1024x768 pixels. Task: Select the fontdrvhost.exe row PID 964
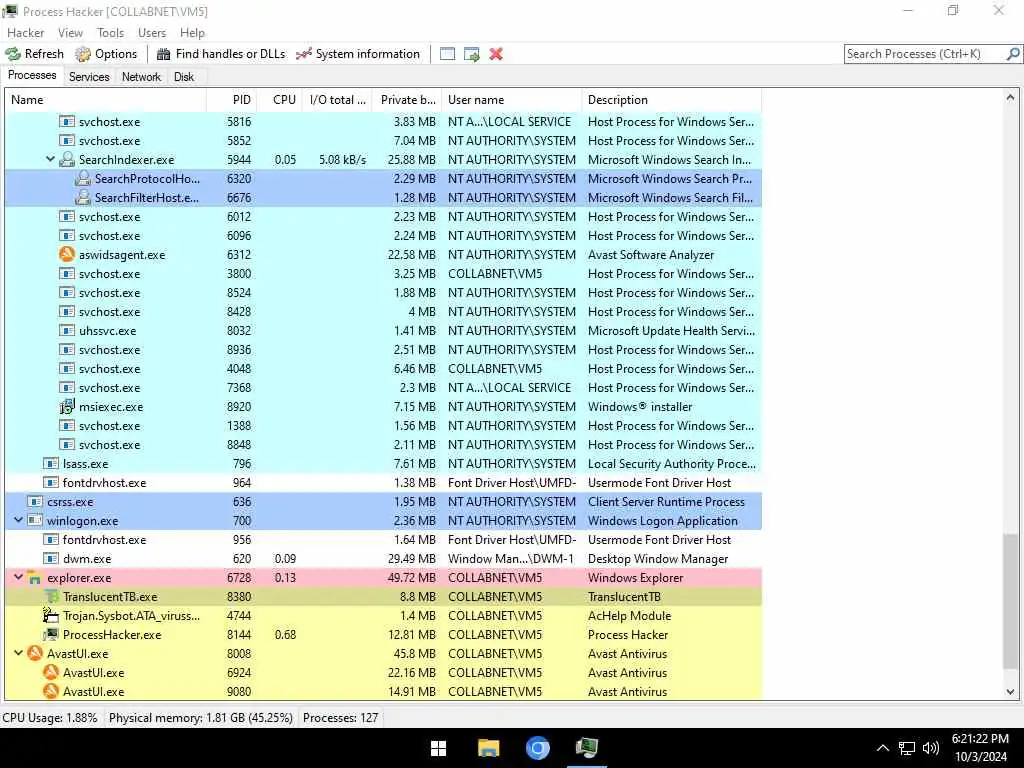[383, 483]
